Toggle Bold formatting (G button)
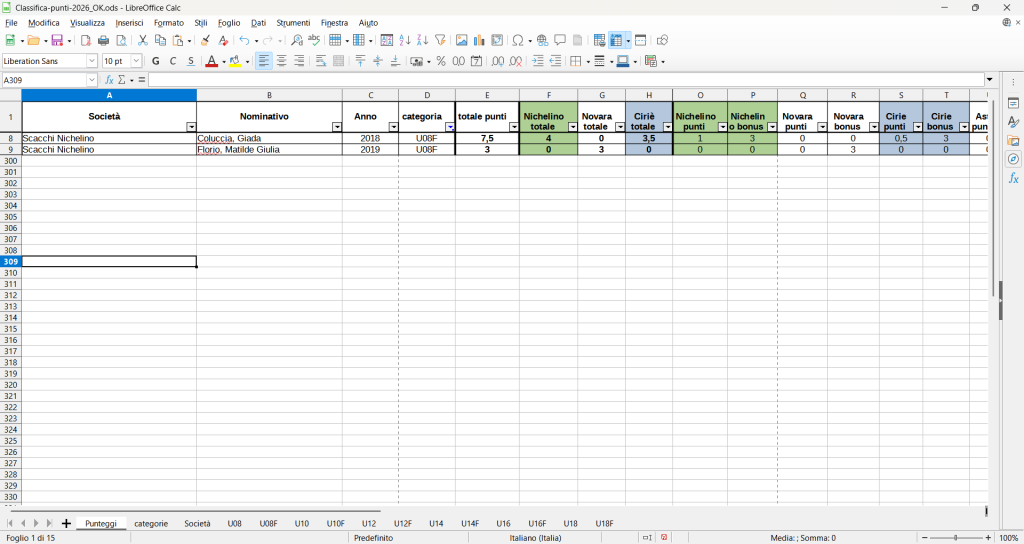The height and width of the screenshot is (544, 1024). pos(155,61)
